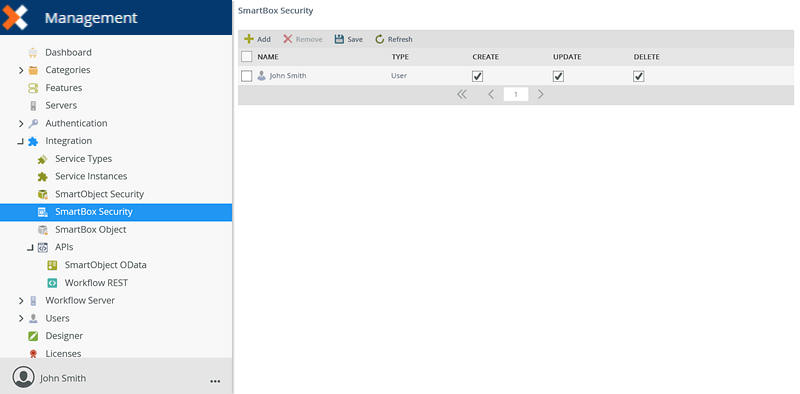Open Designer in the navigation tree
The image size is (800, 394).
tap(64, 336)
